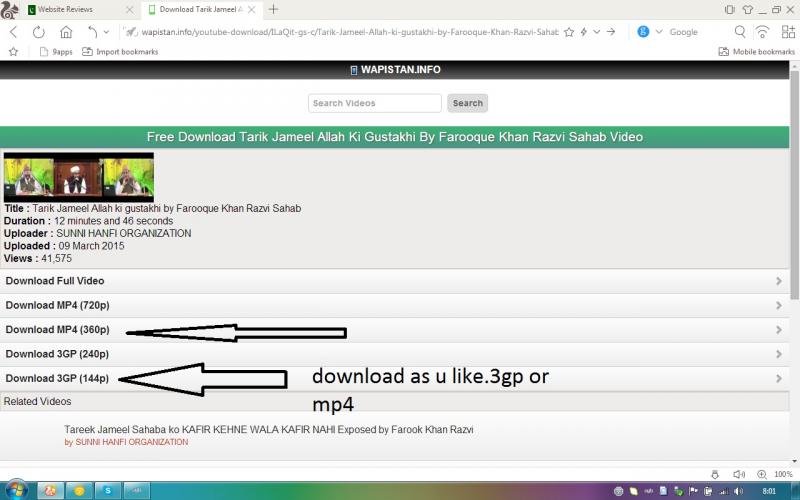Click the rocket icon in address bar

pos(131,32)
